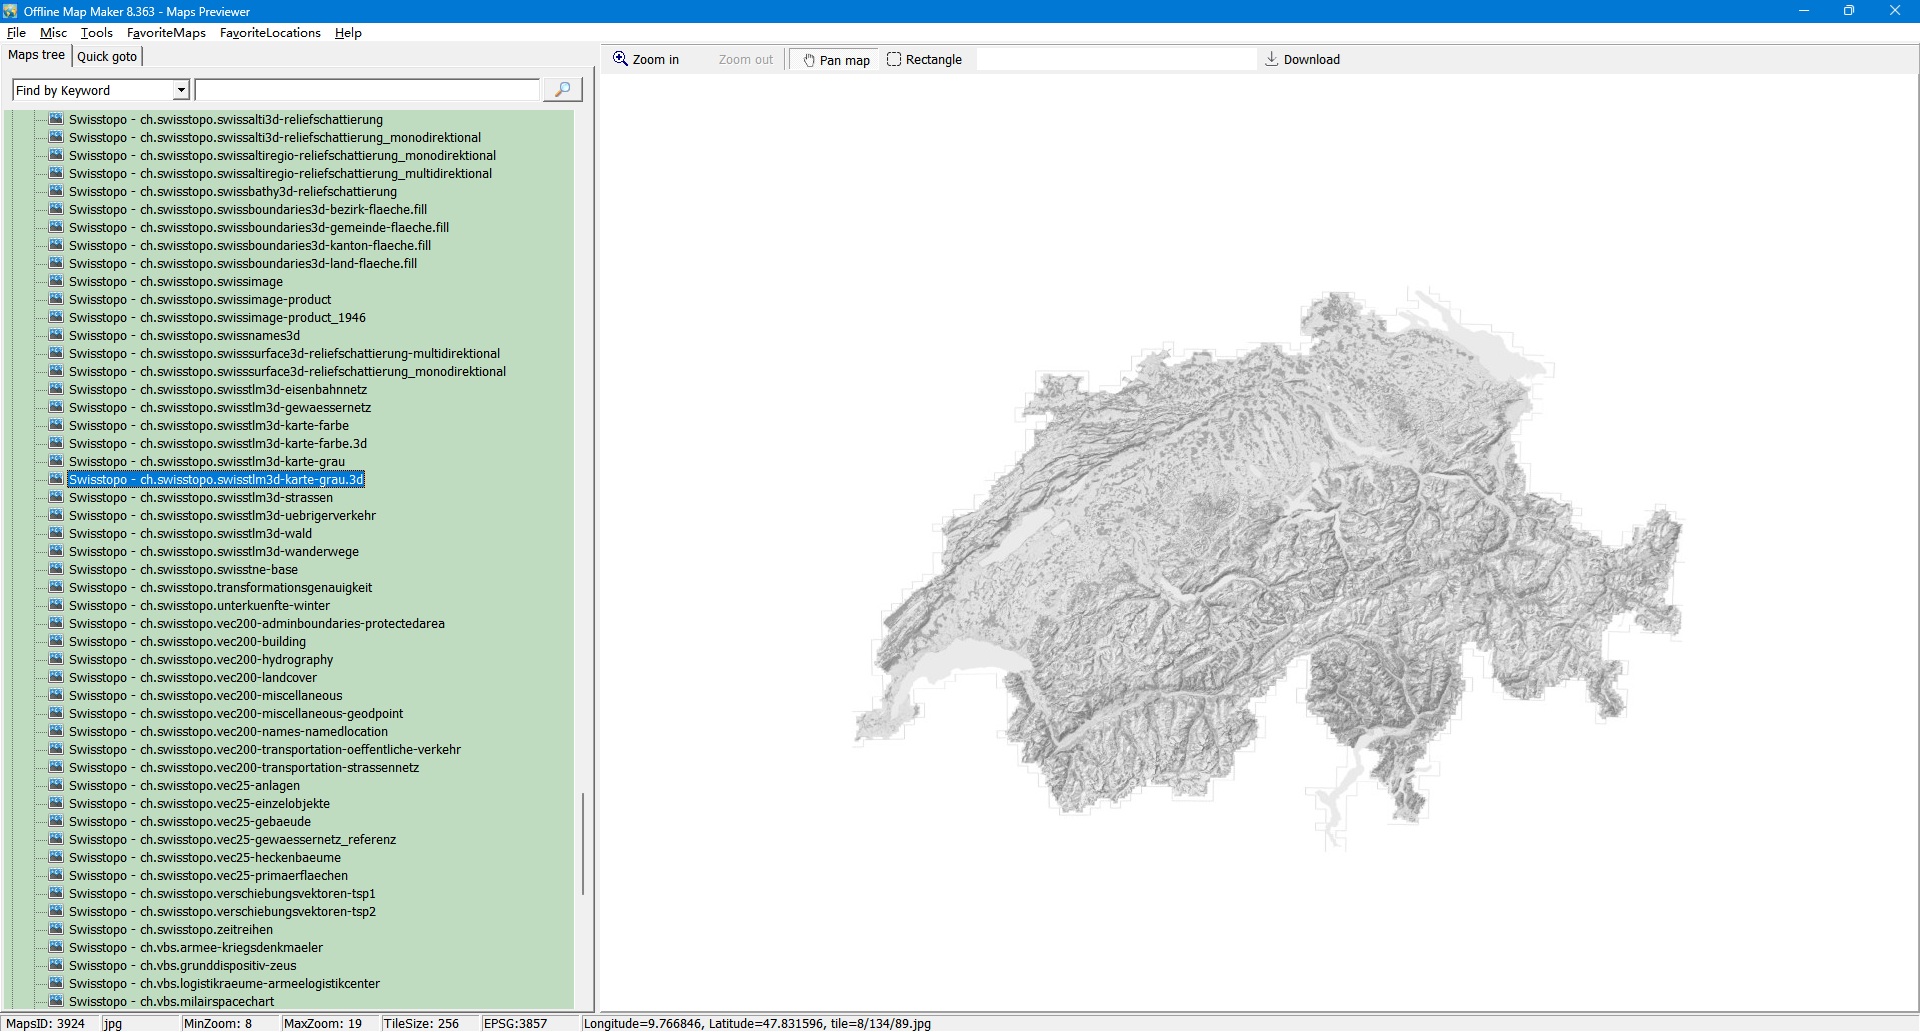The height and width of the screenshot is (1032, 1920).
Task: Click the map icon beside zeitreihen entry
Action: click(57, 930)
